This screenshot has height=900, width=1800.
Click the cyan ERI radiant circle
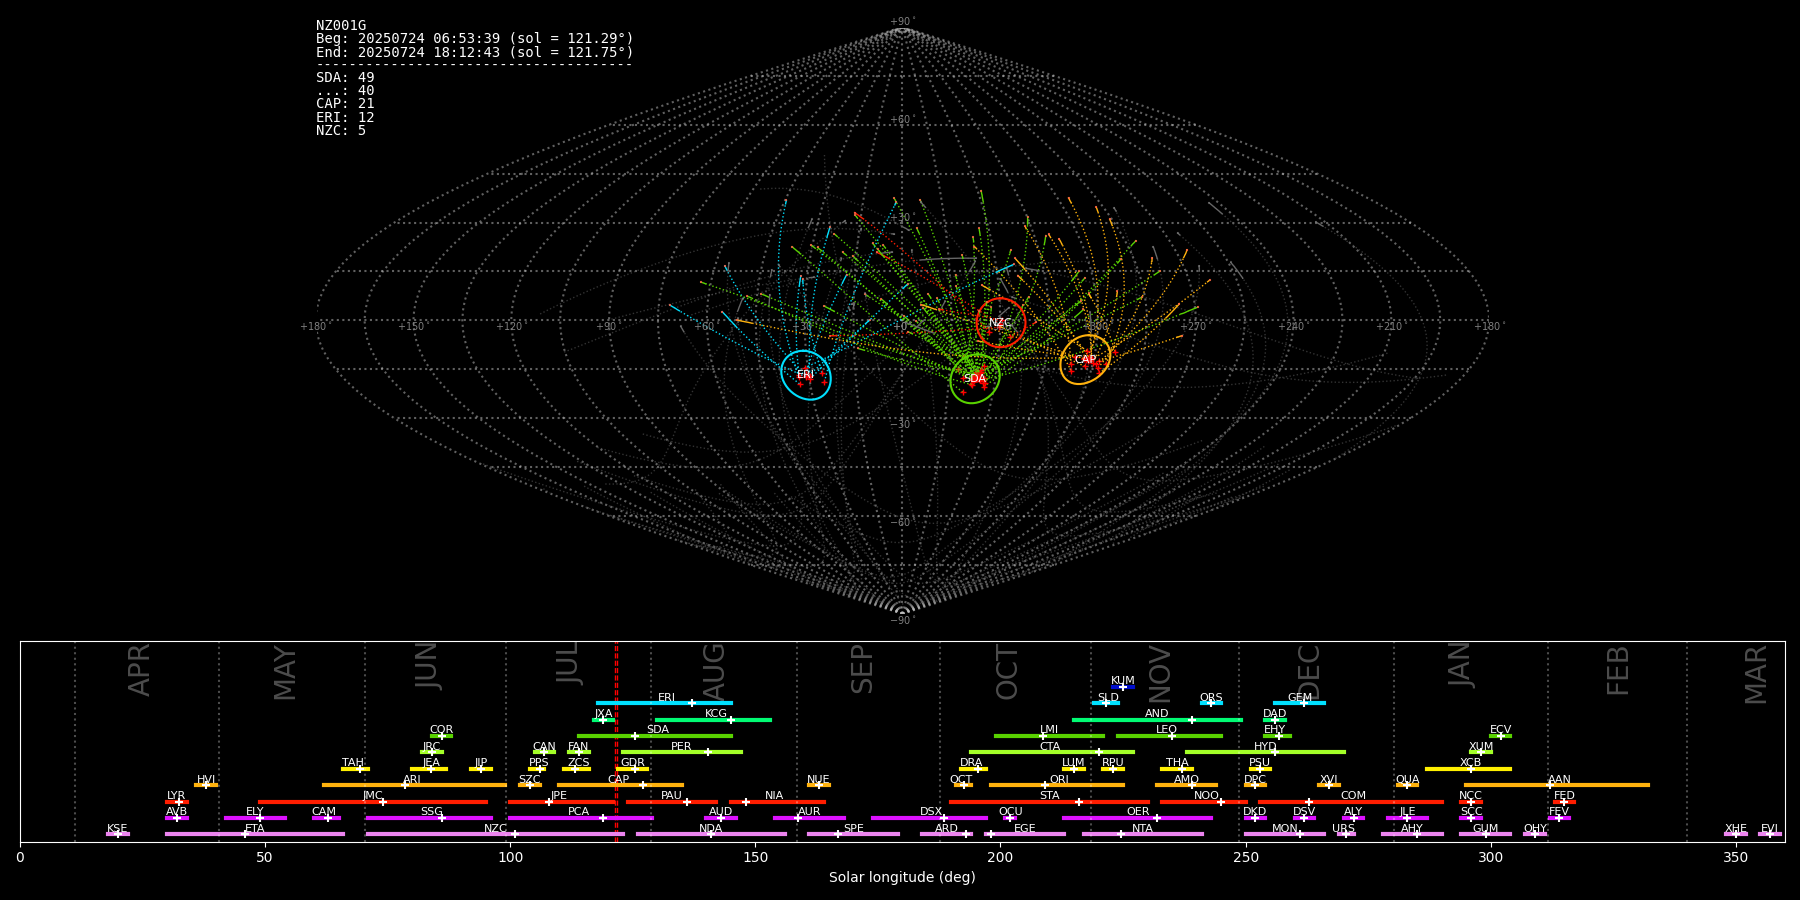(x=806, y=375)
